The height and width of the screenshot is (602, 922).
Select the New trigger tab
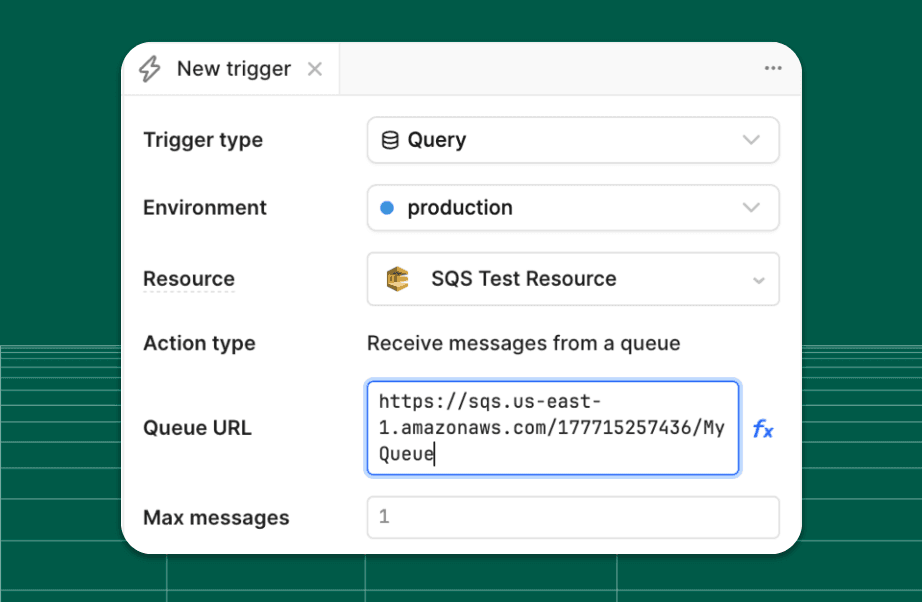click(x=233, y=69)
